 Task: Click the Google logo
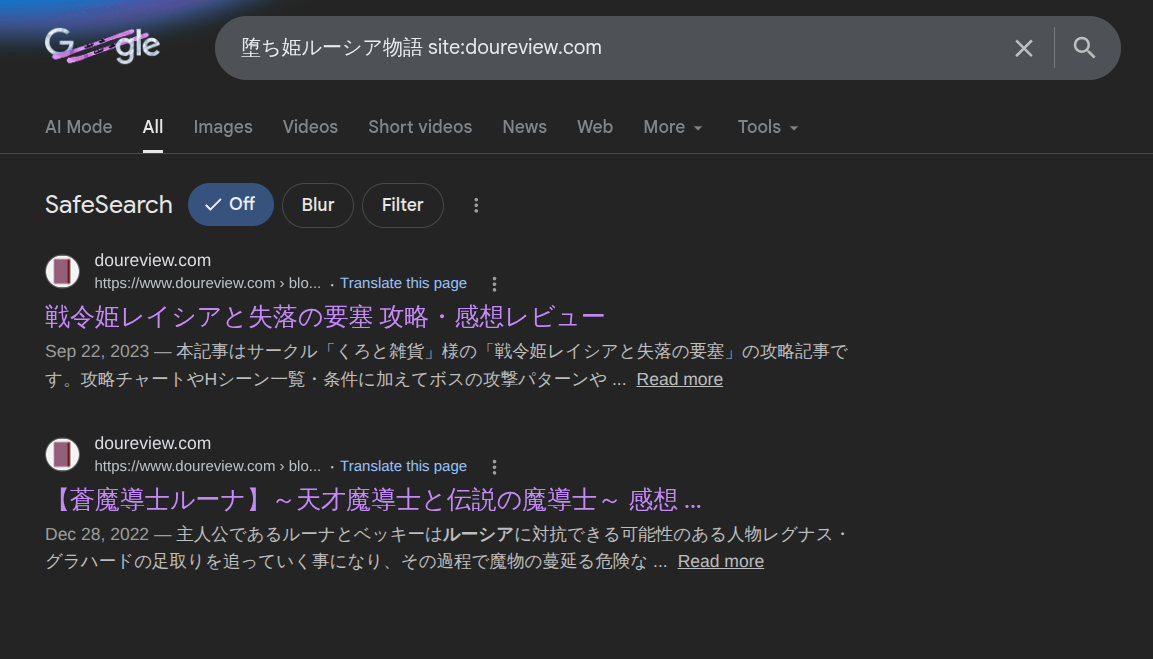[x=102, y=46]
